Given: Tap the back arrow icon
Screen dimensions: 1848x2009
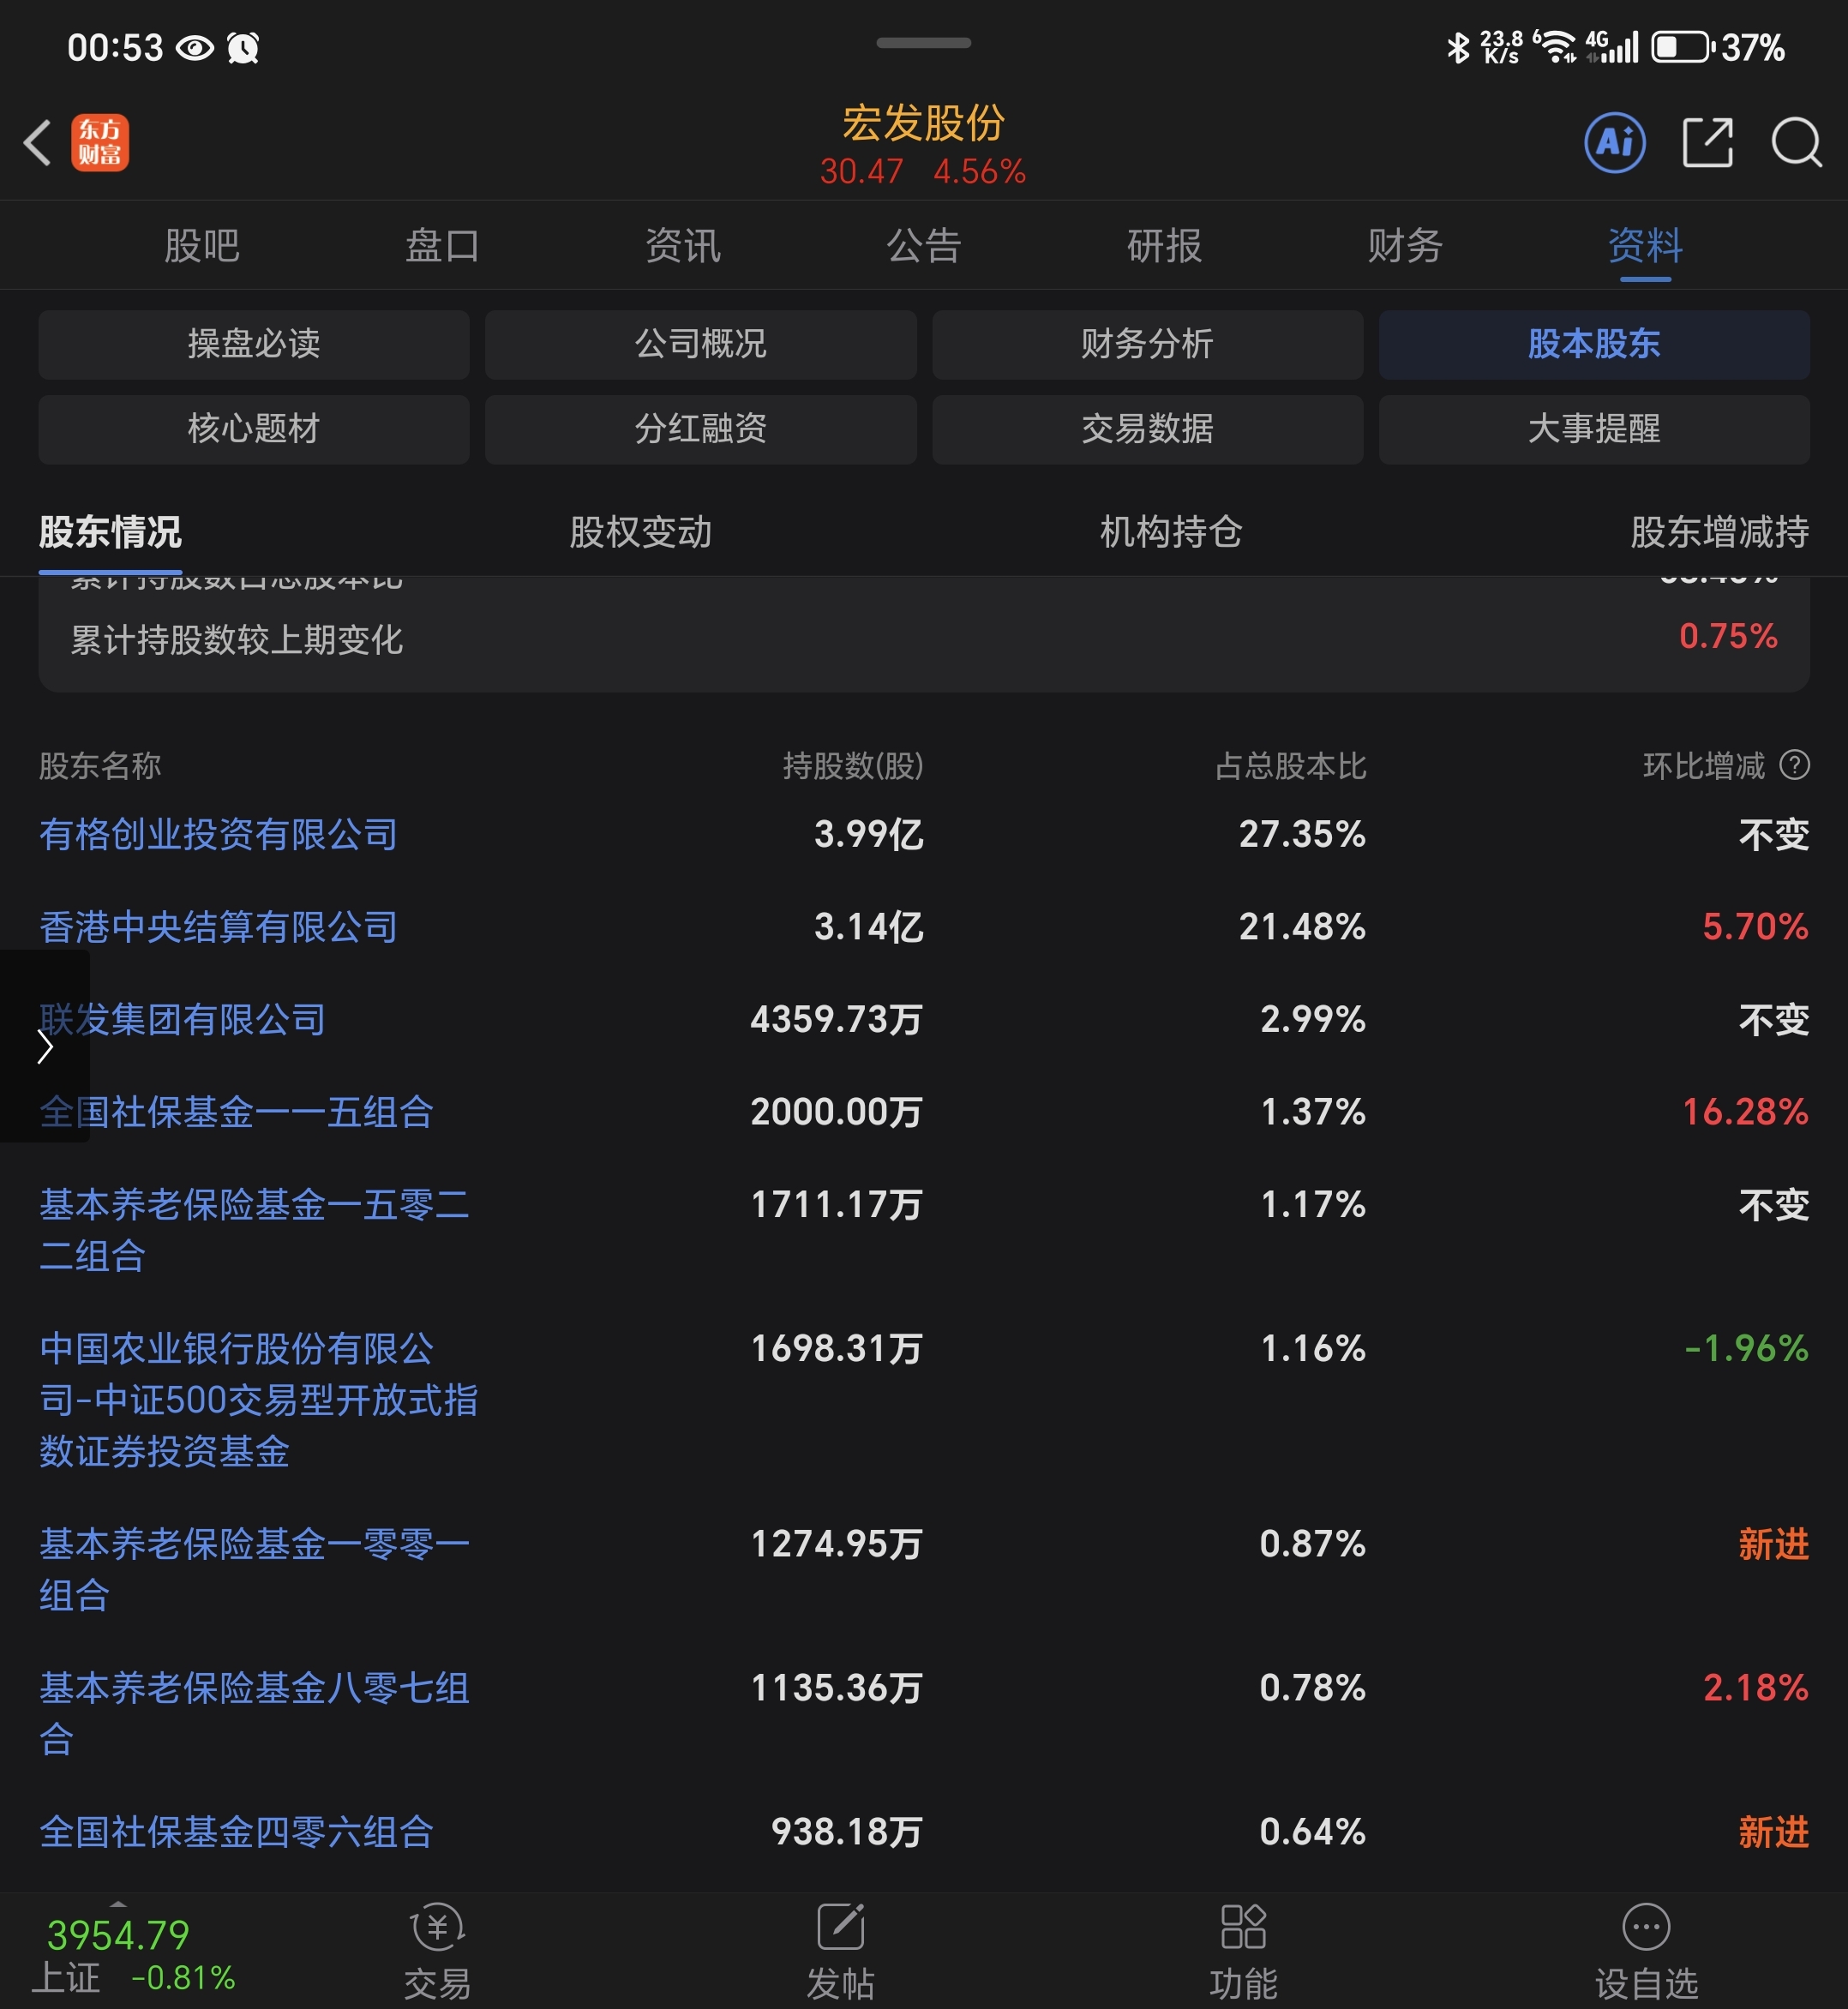Looking at the screenshot, I should click(x=38, y=142).
